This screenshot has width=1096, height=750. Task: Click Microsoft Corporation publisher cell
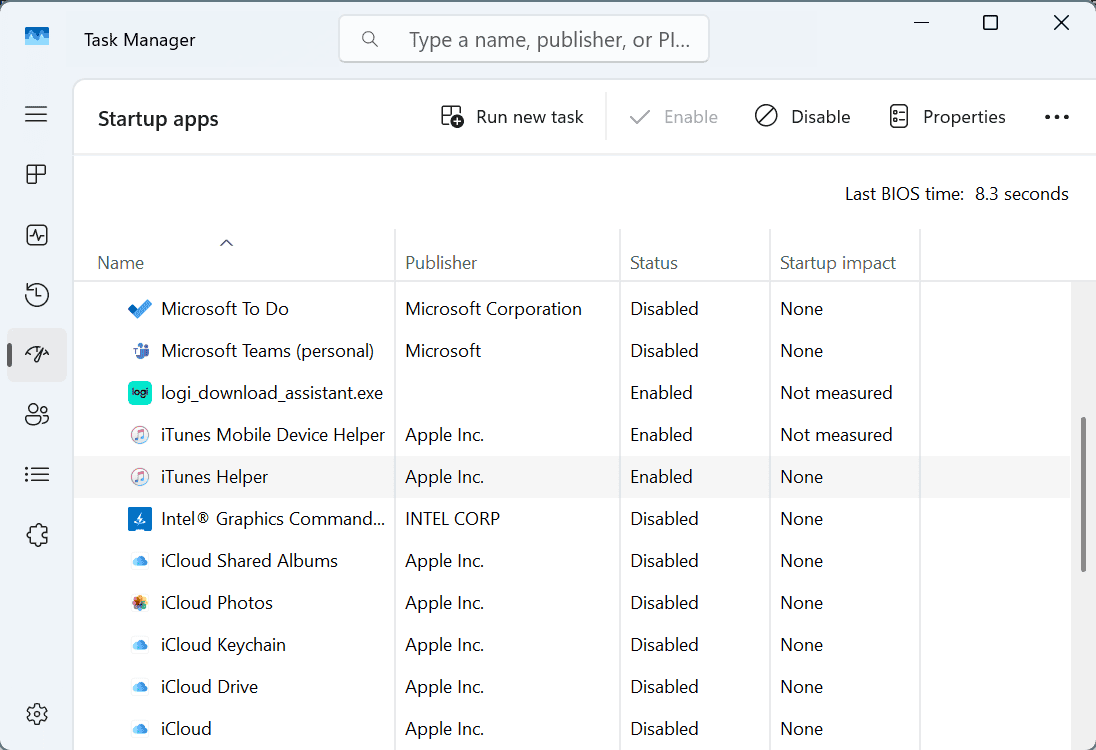click(x=493, y=308)
